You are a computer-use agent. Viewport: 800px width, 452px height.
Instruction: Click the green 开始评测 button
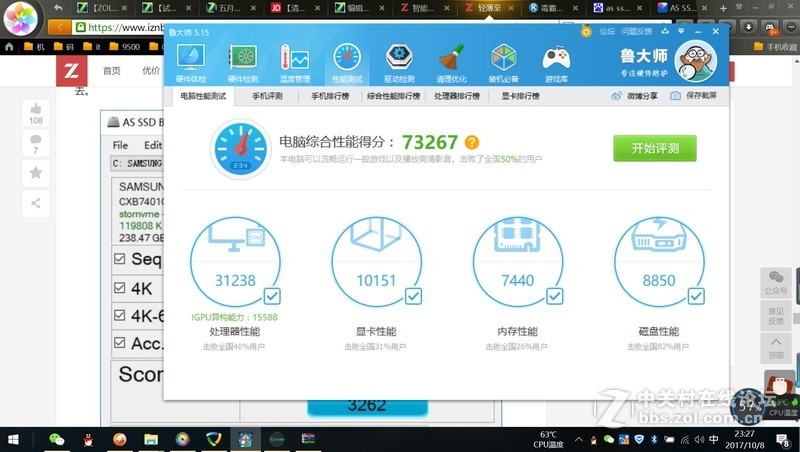(x=655, y=148)
